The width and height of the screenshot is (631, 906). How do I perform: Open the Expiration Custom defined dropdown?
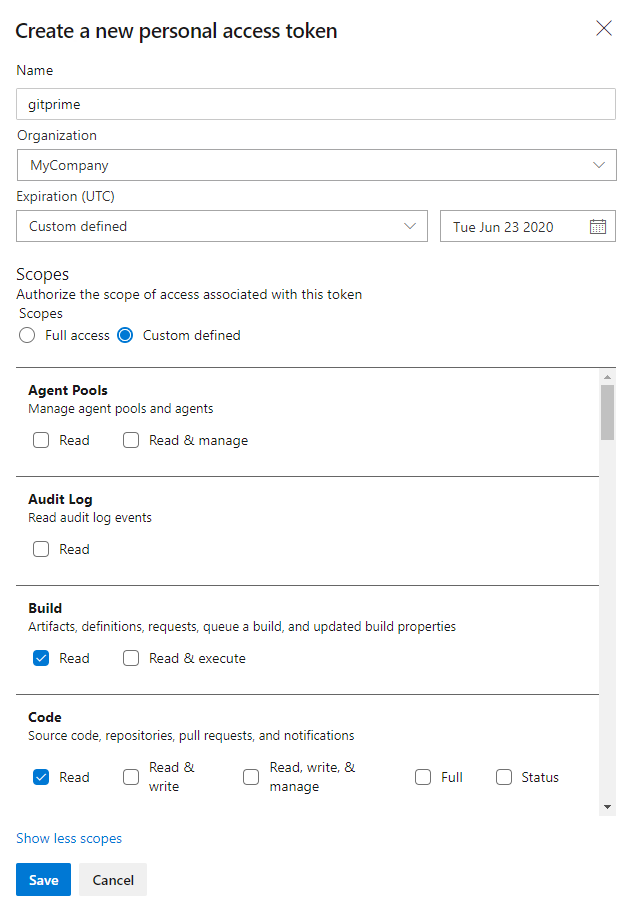click(x=222, y=226)
